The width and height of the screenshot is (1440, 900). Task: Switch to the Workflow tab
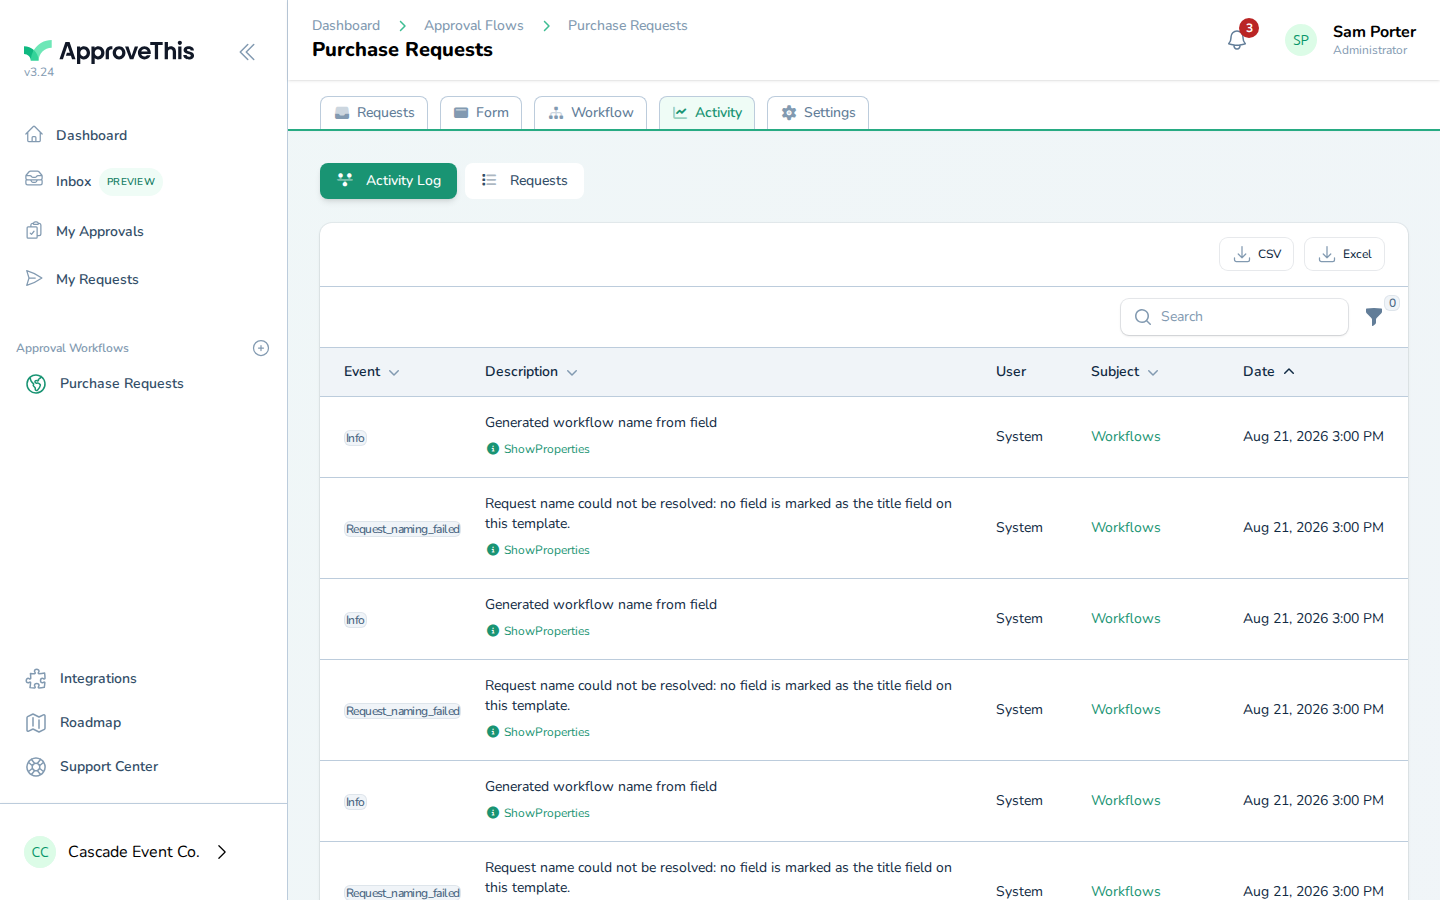point(590,112)
